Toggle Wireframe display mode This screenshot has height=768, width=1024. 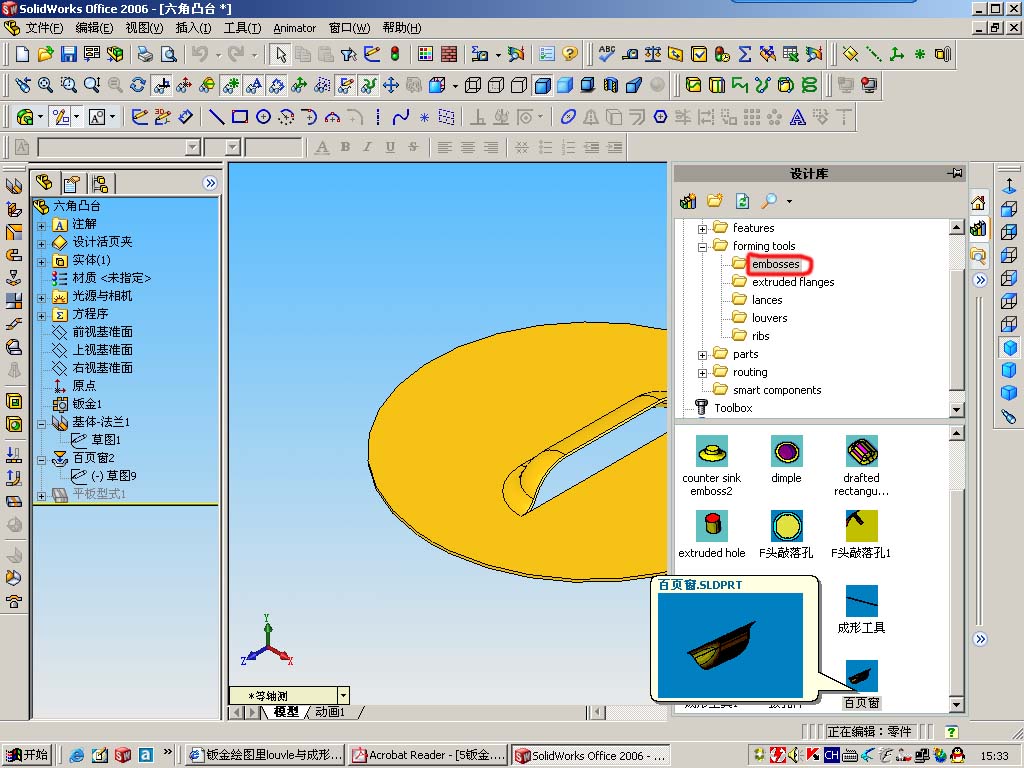coord(473,85)
